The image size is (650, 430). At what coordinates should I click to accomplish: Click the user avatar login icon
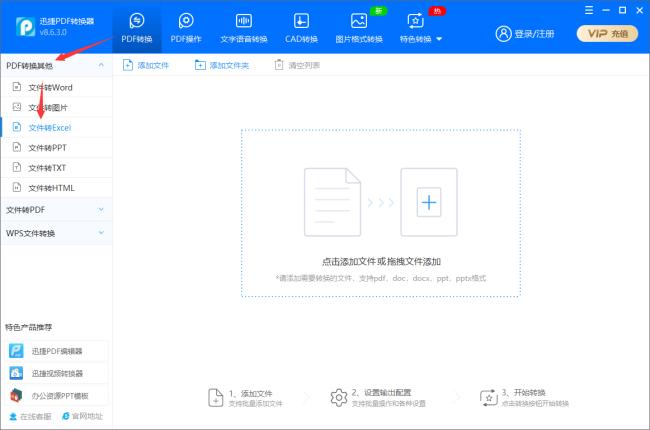[x=503, y=34]
